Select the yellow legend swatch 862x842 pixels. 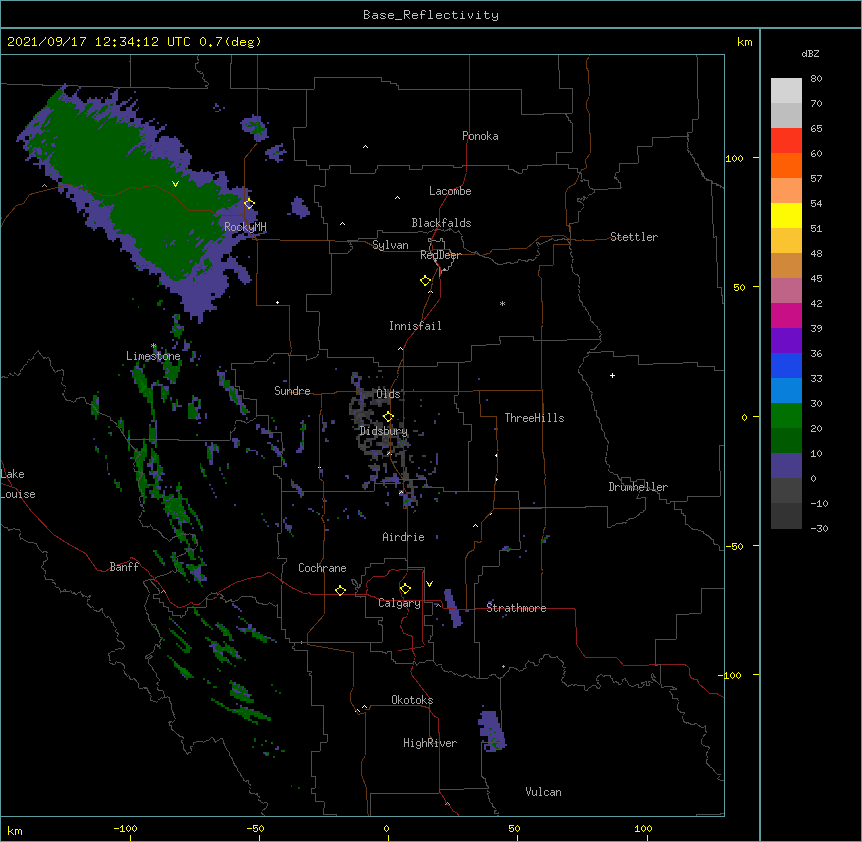tap(786, 215)
